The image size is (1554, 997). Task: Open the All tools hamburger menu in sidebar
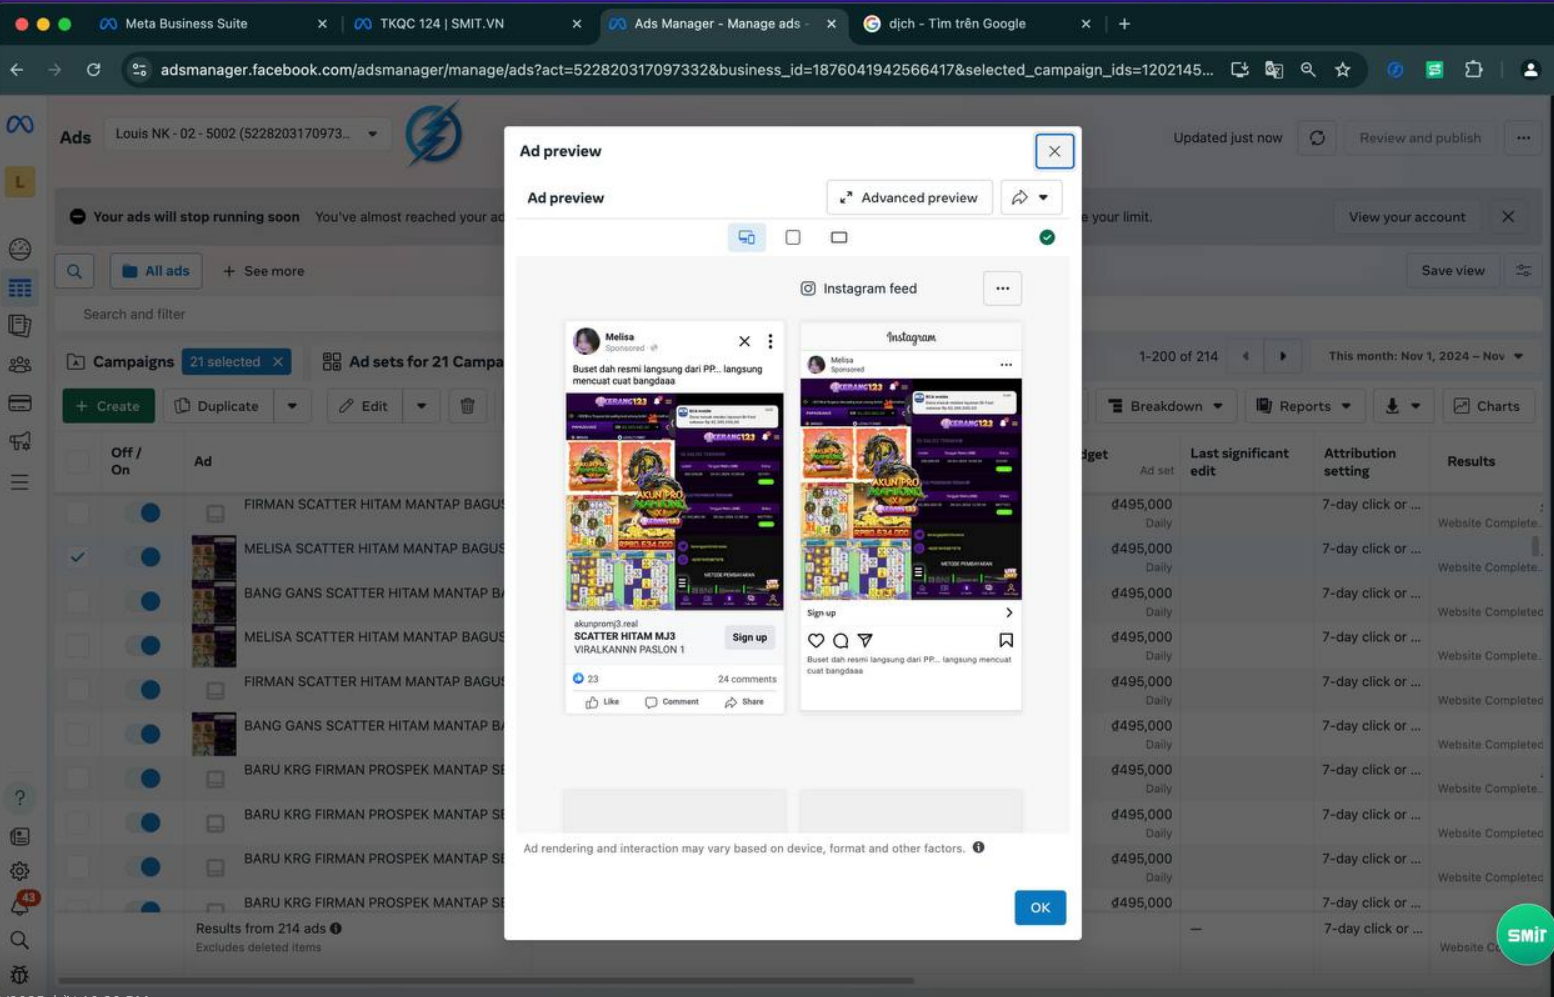click(x=20, y=482)
